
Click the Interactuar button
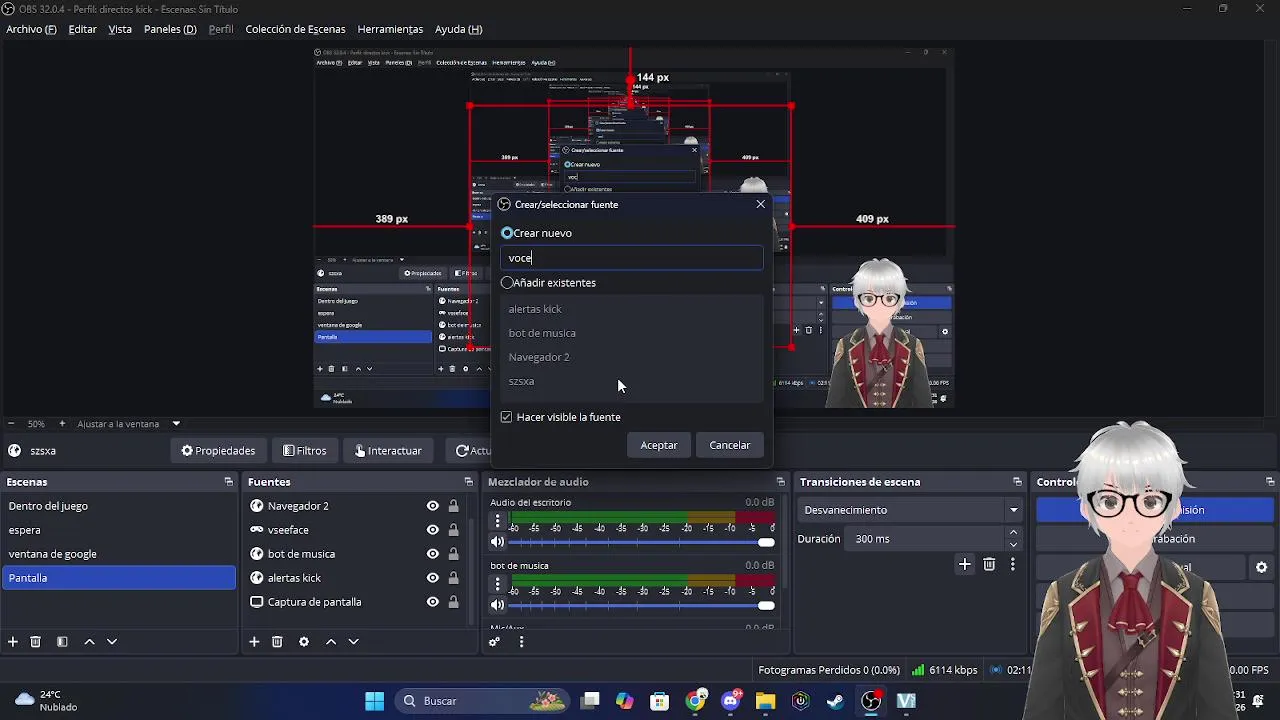(x=389, y=451)
